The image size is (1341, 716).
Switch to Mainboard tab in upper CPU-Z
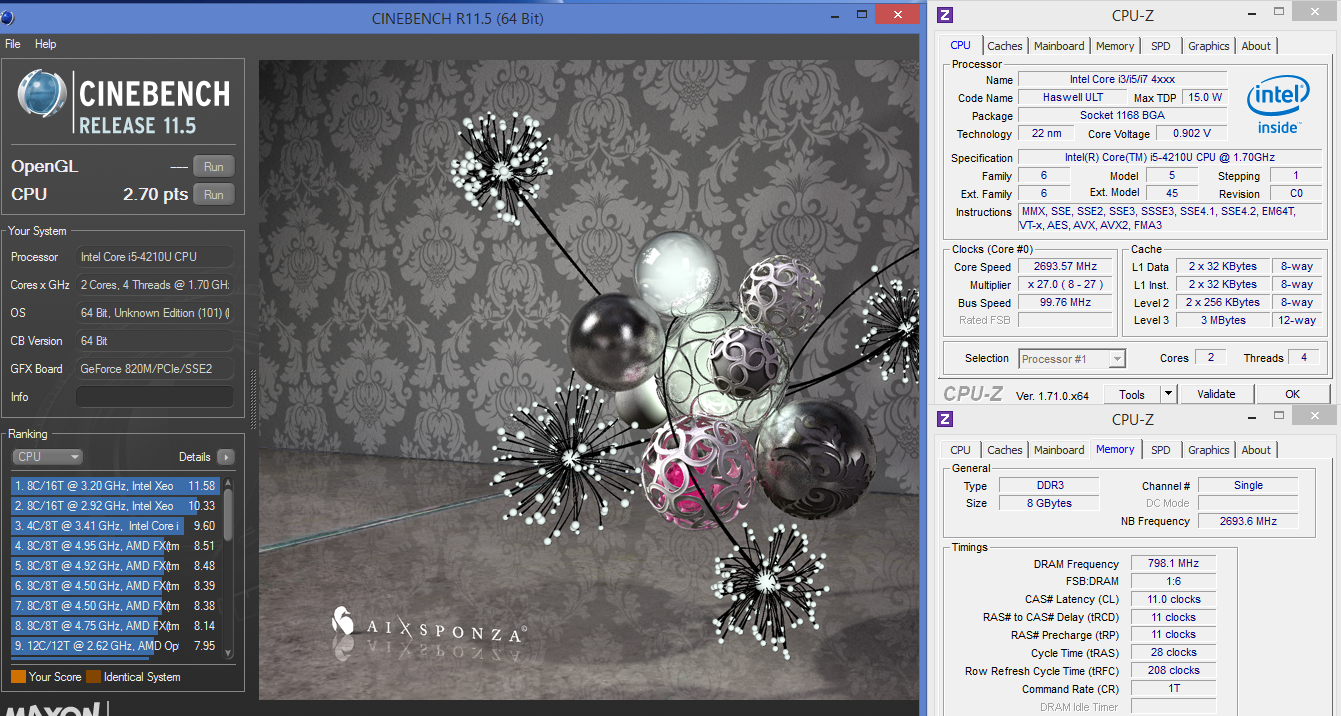tap(1059, 46)
